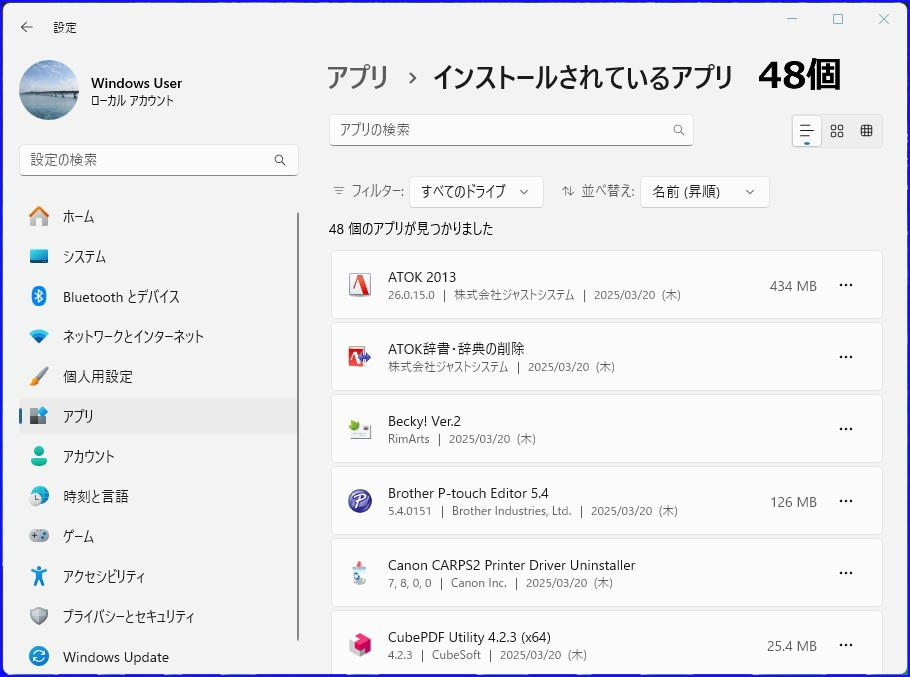This screenshot has height=677, width=910.
Task: Click the sidebar vertical scrollbar
Action: pos(298,426)
